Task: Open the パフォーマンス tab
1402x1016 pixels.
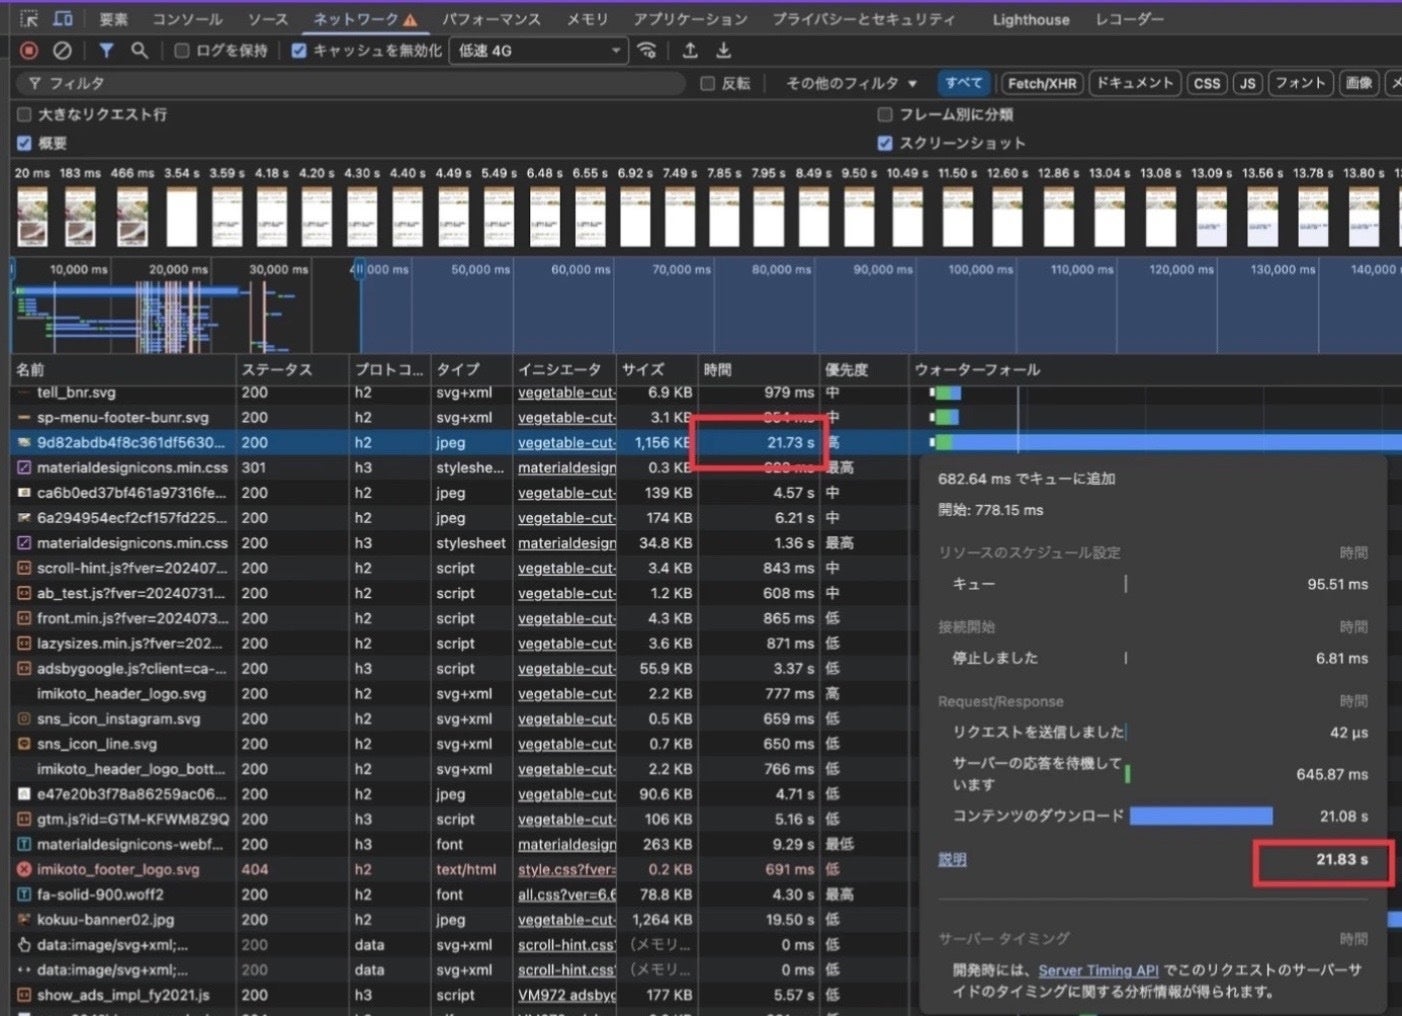Action: pyautogui.click(x=491, y=19)
